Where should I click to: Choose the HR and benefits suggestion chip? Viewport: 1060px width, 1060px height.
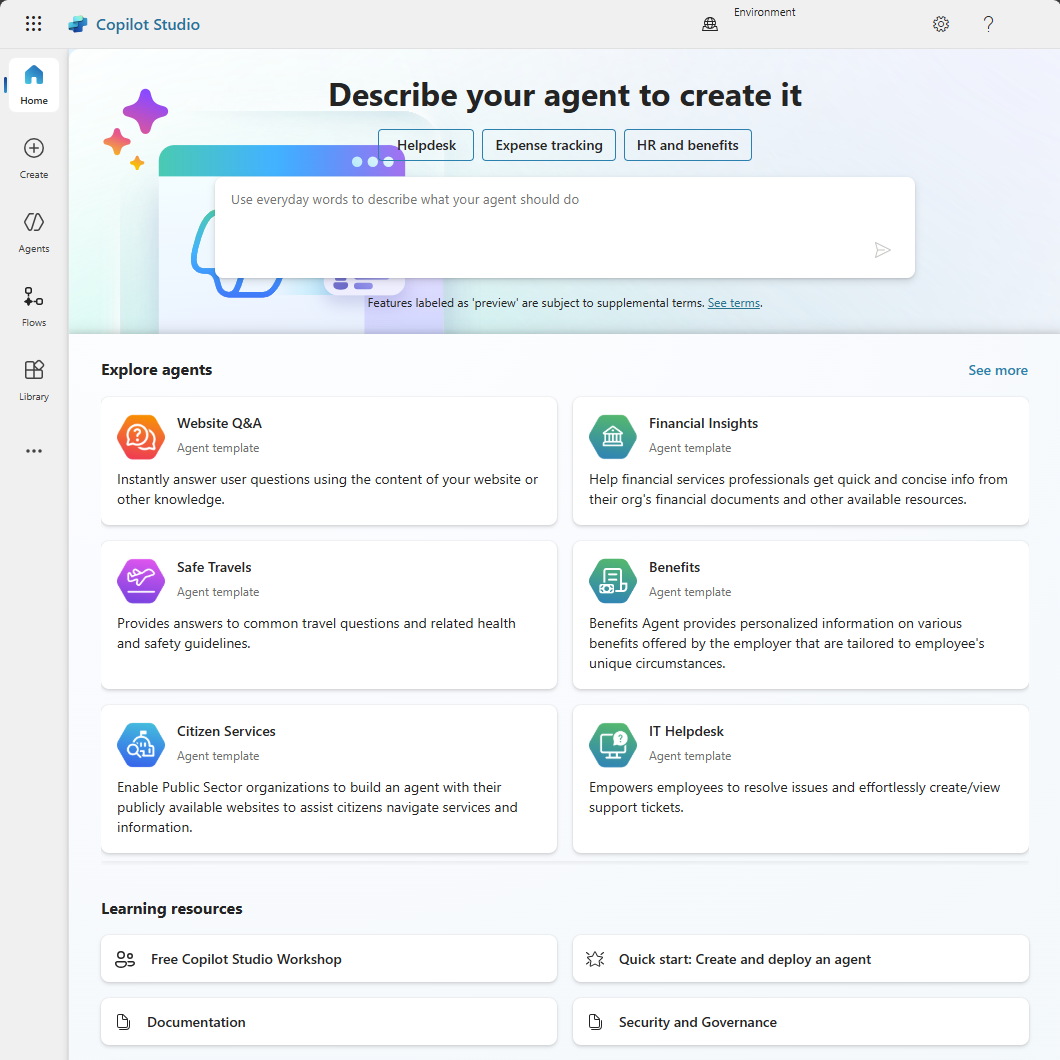coord(688,145)
